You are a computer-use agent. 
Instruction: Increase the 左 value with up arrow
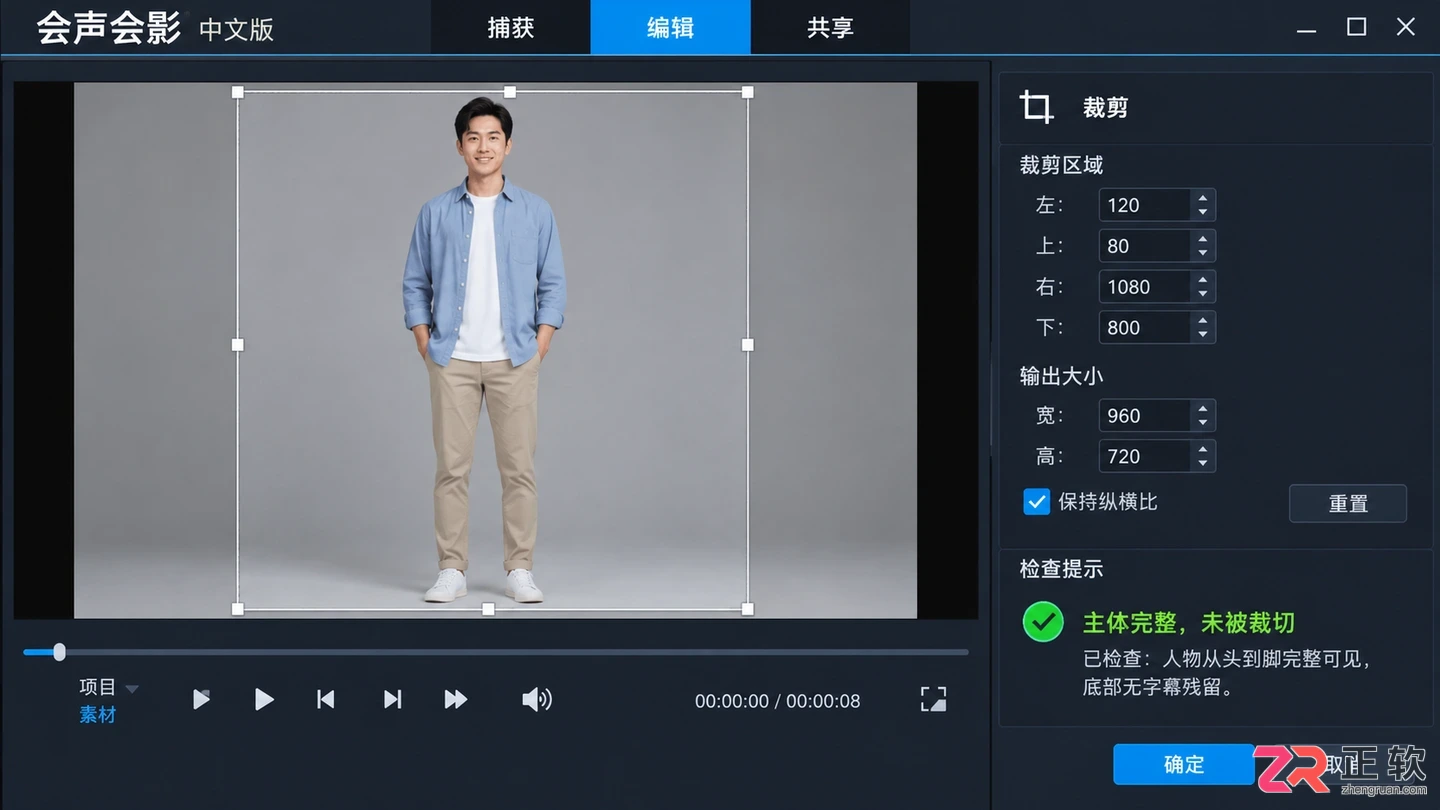1203,197
